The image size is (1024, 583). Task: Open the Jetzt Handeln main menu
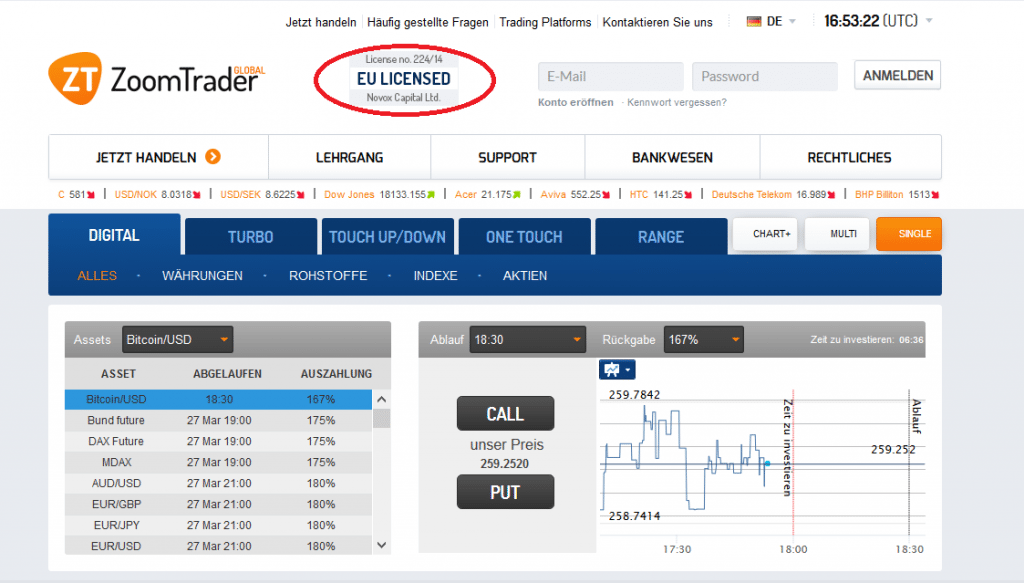(158, 157)
